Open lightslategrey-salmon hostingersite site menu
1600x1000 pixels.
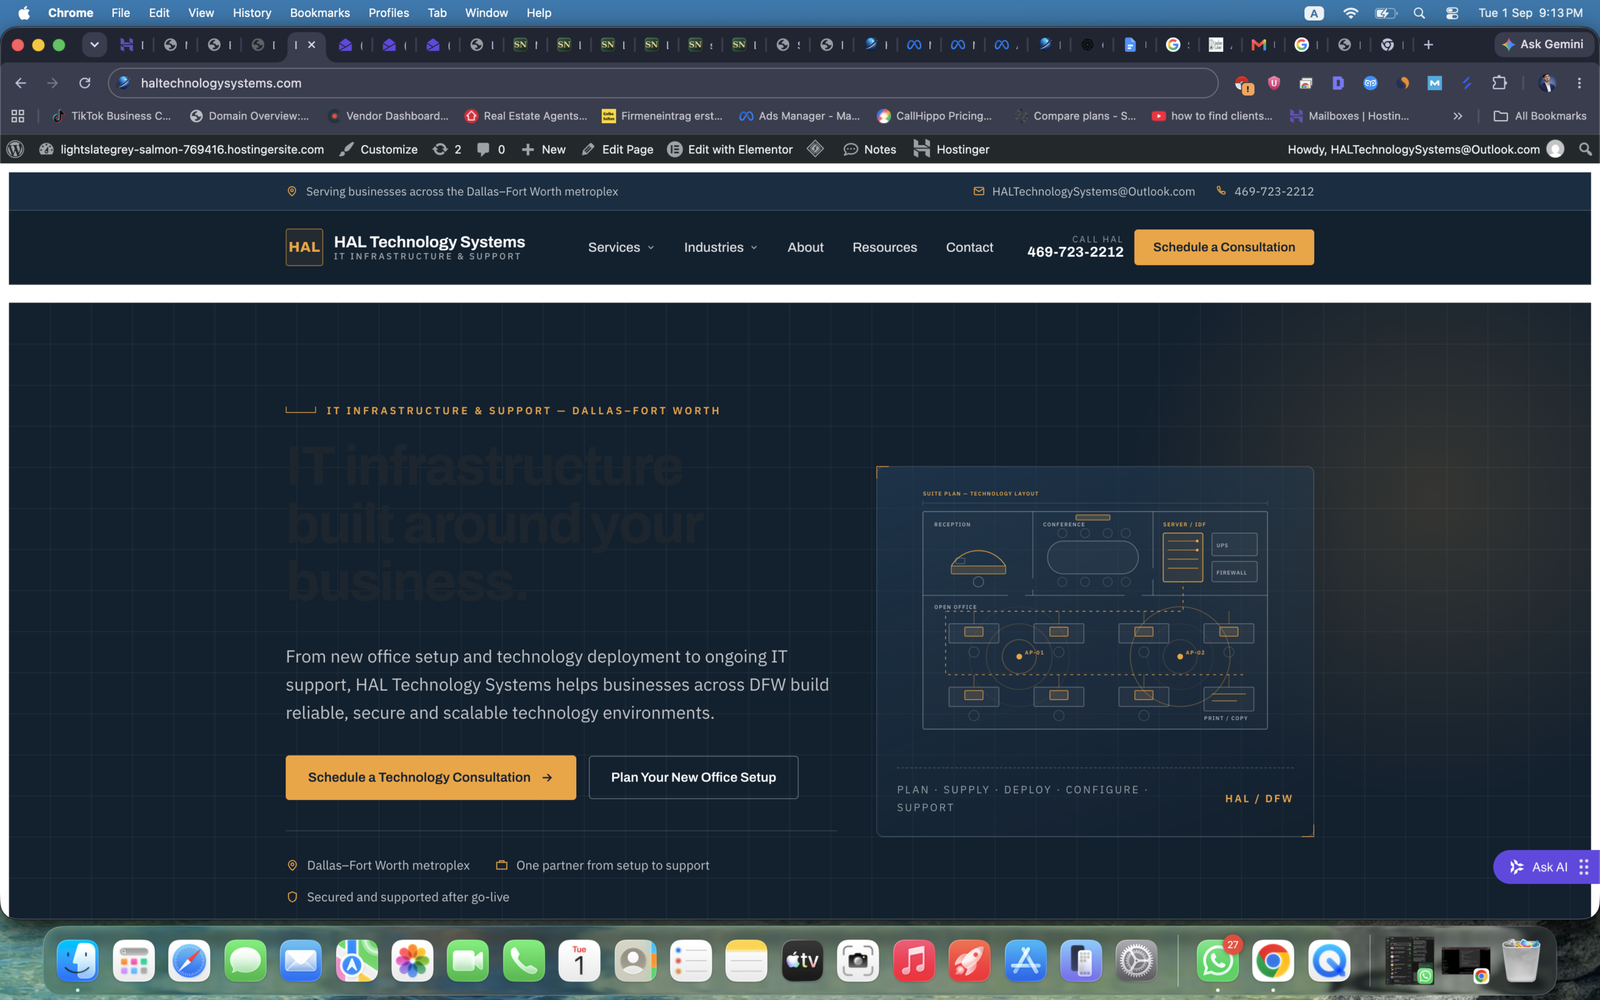click(x=181, y=149)
